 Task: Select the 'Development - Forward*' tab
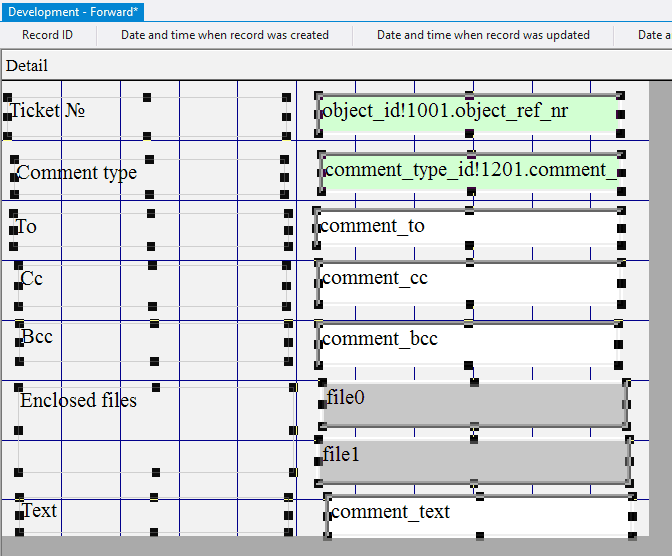(74, 11)
